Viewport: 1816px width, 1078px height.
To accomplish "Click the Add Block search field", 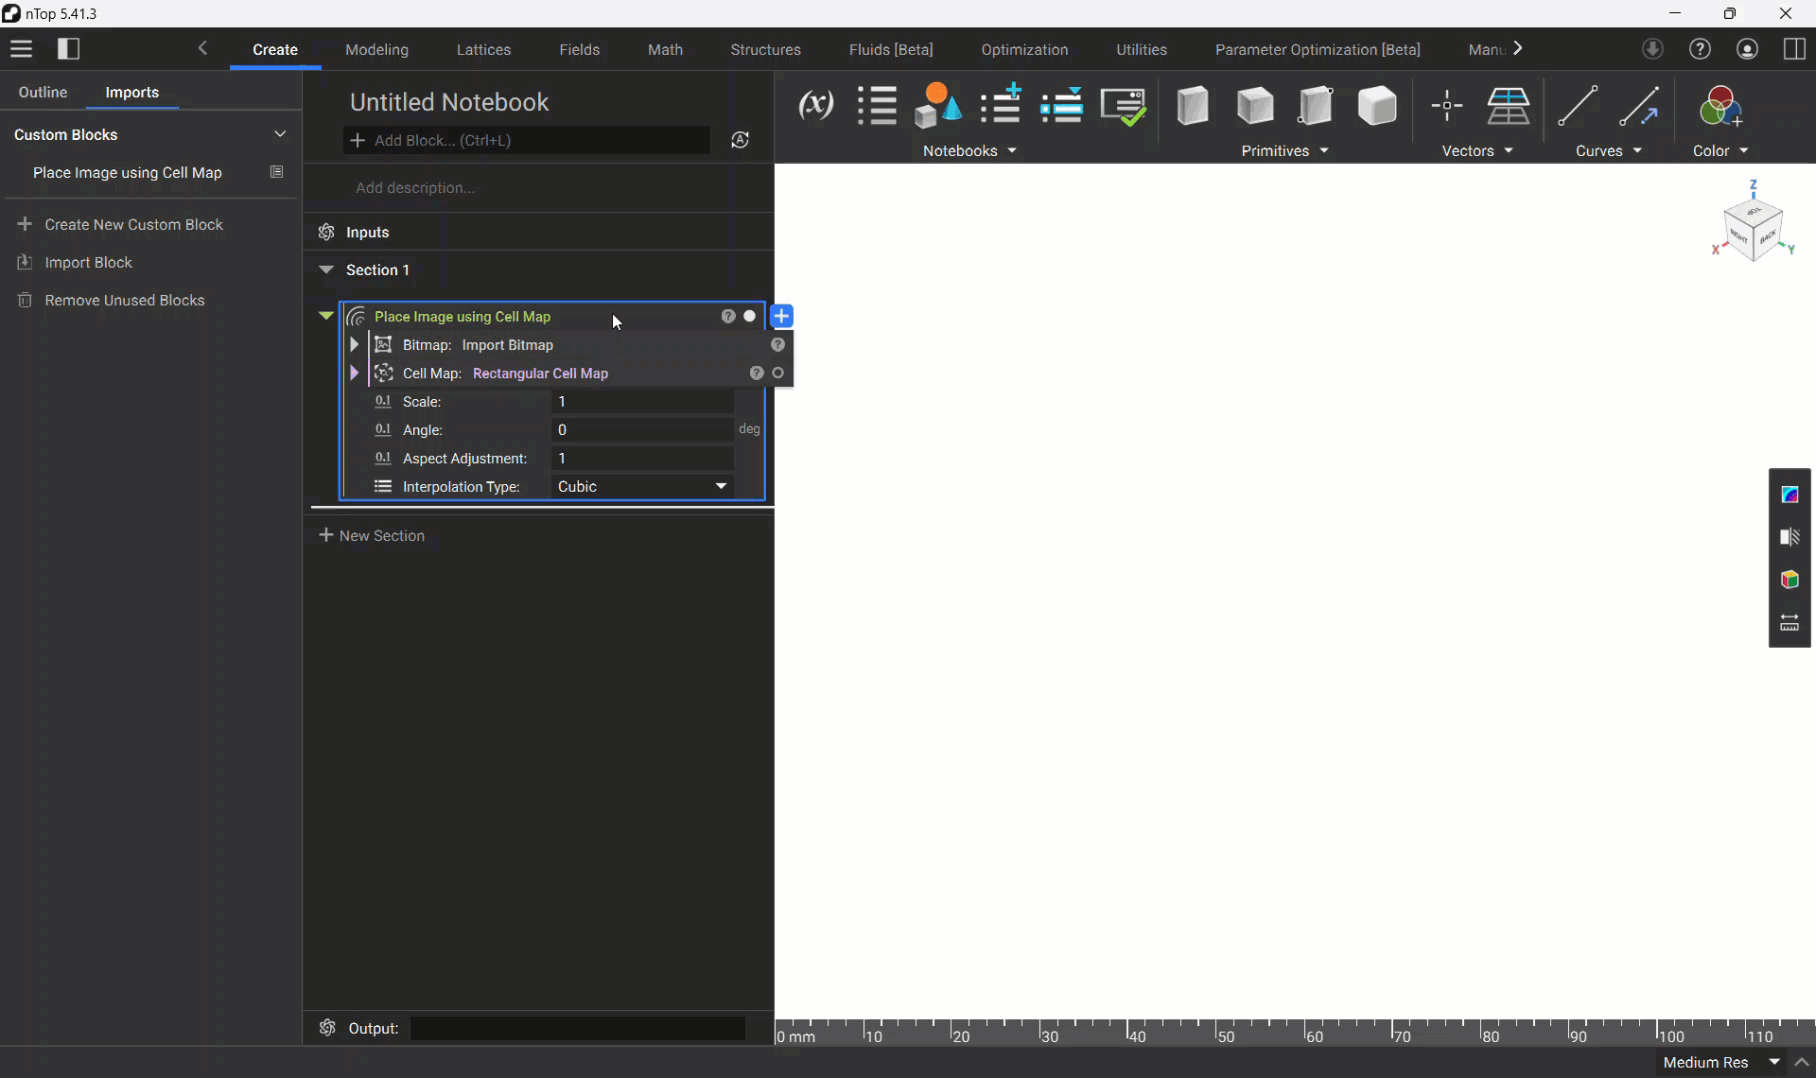I will tap(527, 140).
